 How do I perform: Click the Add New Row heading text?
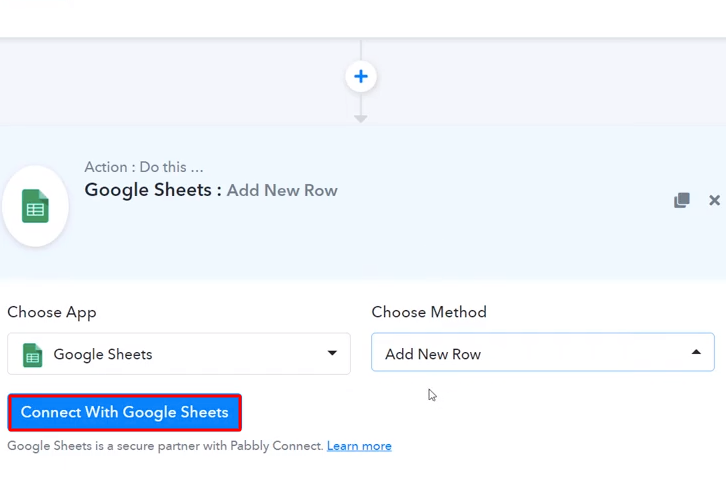coord(282,190)
